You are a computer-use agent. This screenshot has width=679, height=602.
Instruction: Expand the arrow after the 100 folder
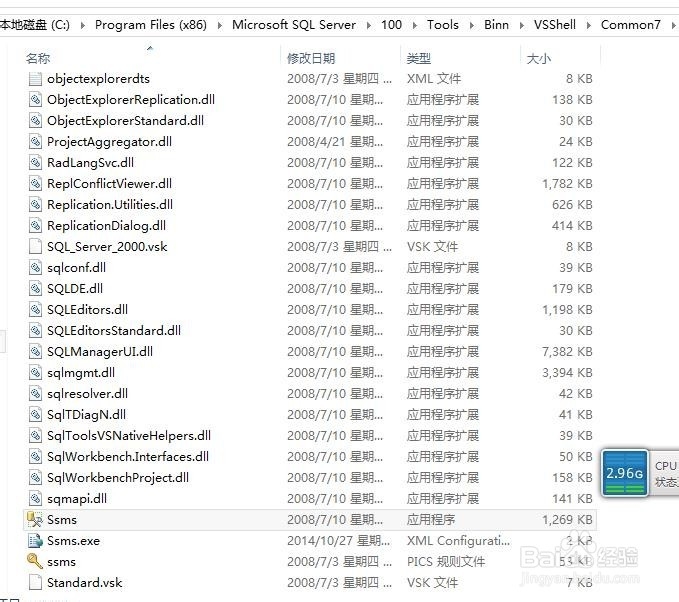pyautogui.click(x=414, y=26)
